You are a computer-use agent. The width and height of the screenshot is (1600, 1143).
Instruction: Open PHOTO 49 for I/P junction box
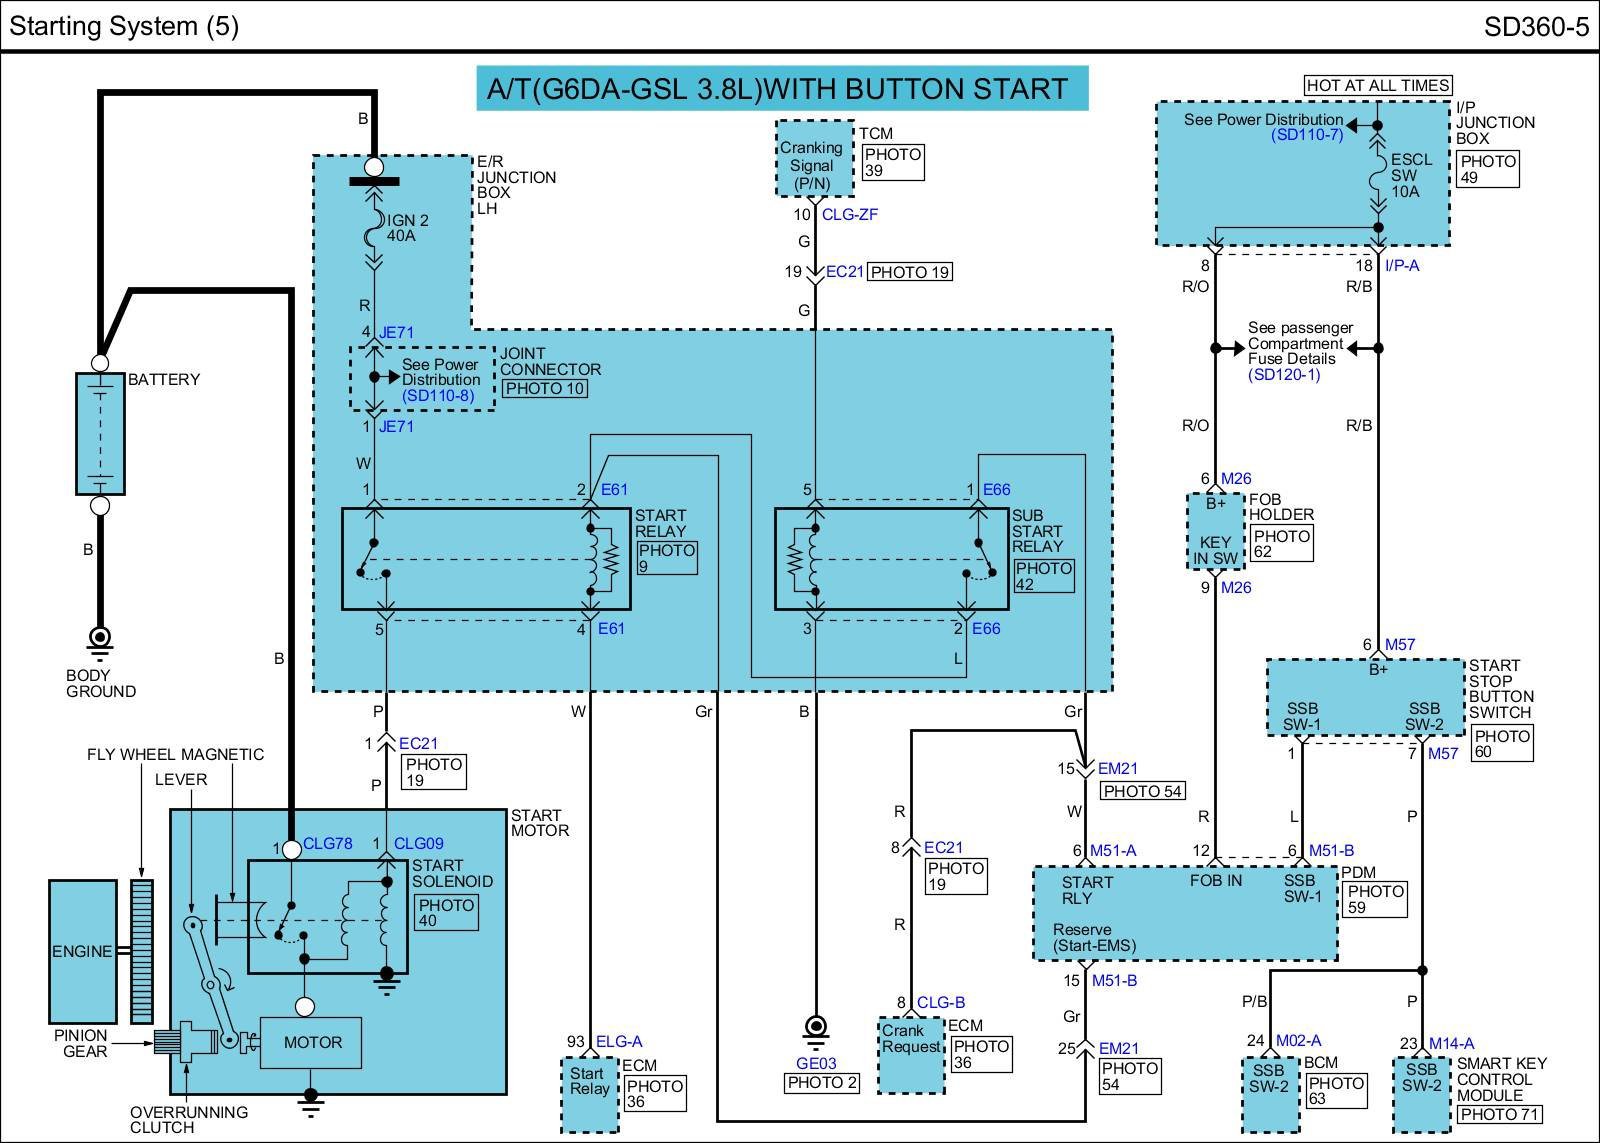(x=1487, y=169)
